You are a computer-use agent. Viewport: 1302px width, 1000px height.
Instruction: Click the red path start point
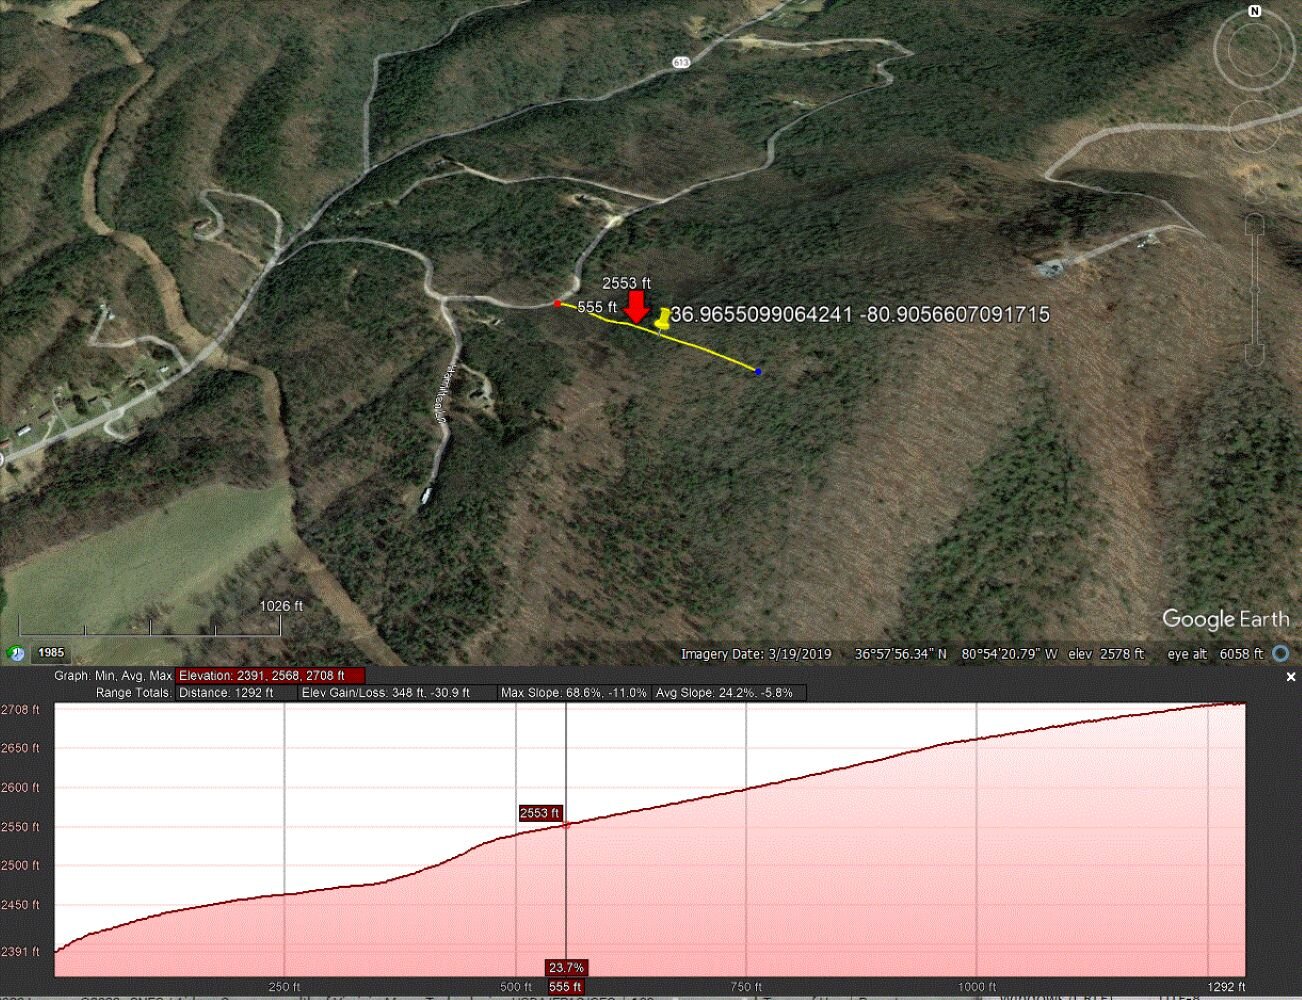557,303
